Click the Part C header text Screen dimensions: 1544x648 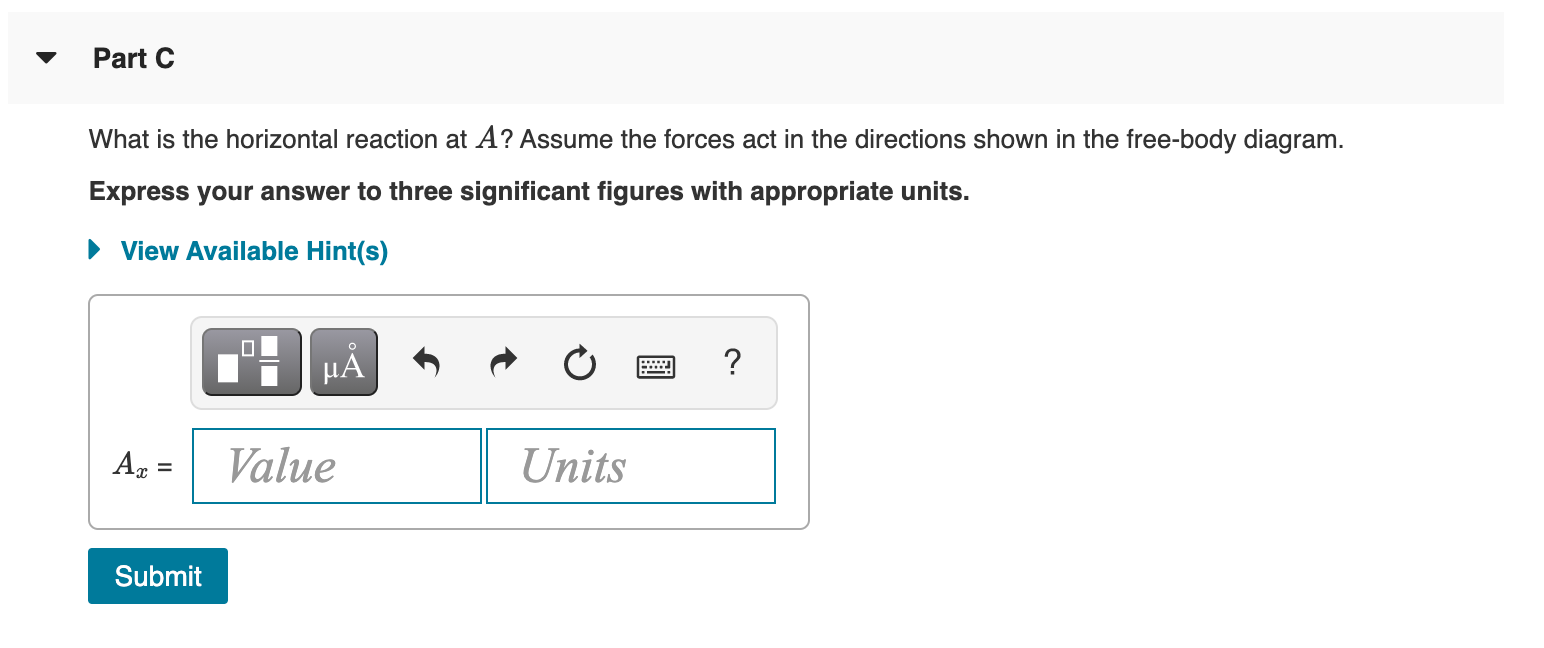133,58
